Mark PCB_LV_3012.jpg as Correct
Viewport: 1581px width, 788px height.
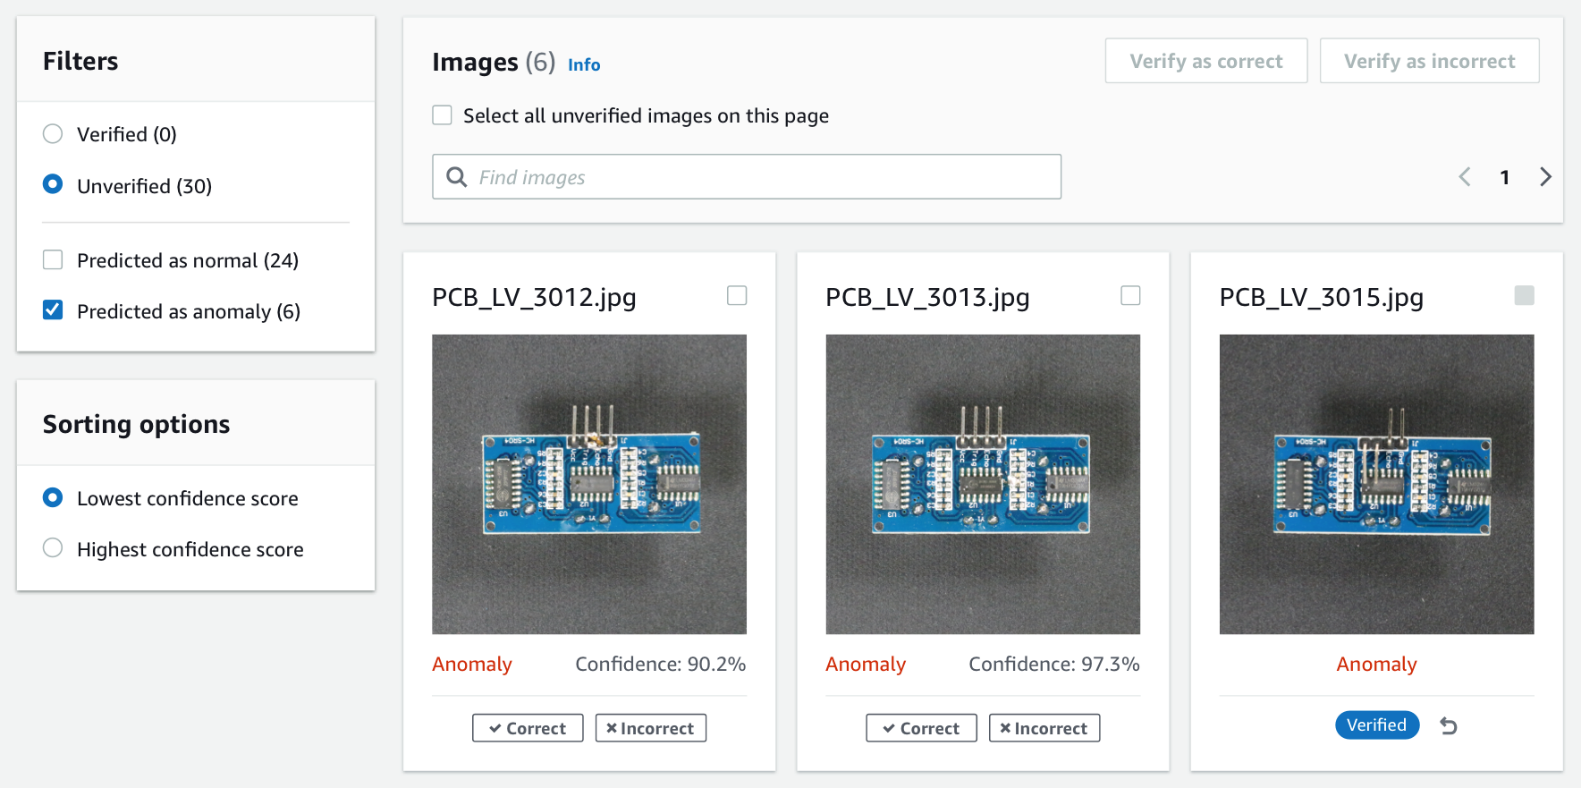point(528,728)
